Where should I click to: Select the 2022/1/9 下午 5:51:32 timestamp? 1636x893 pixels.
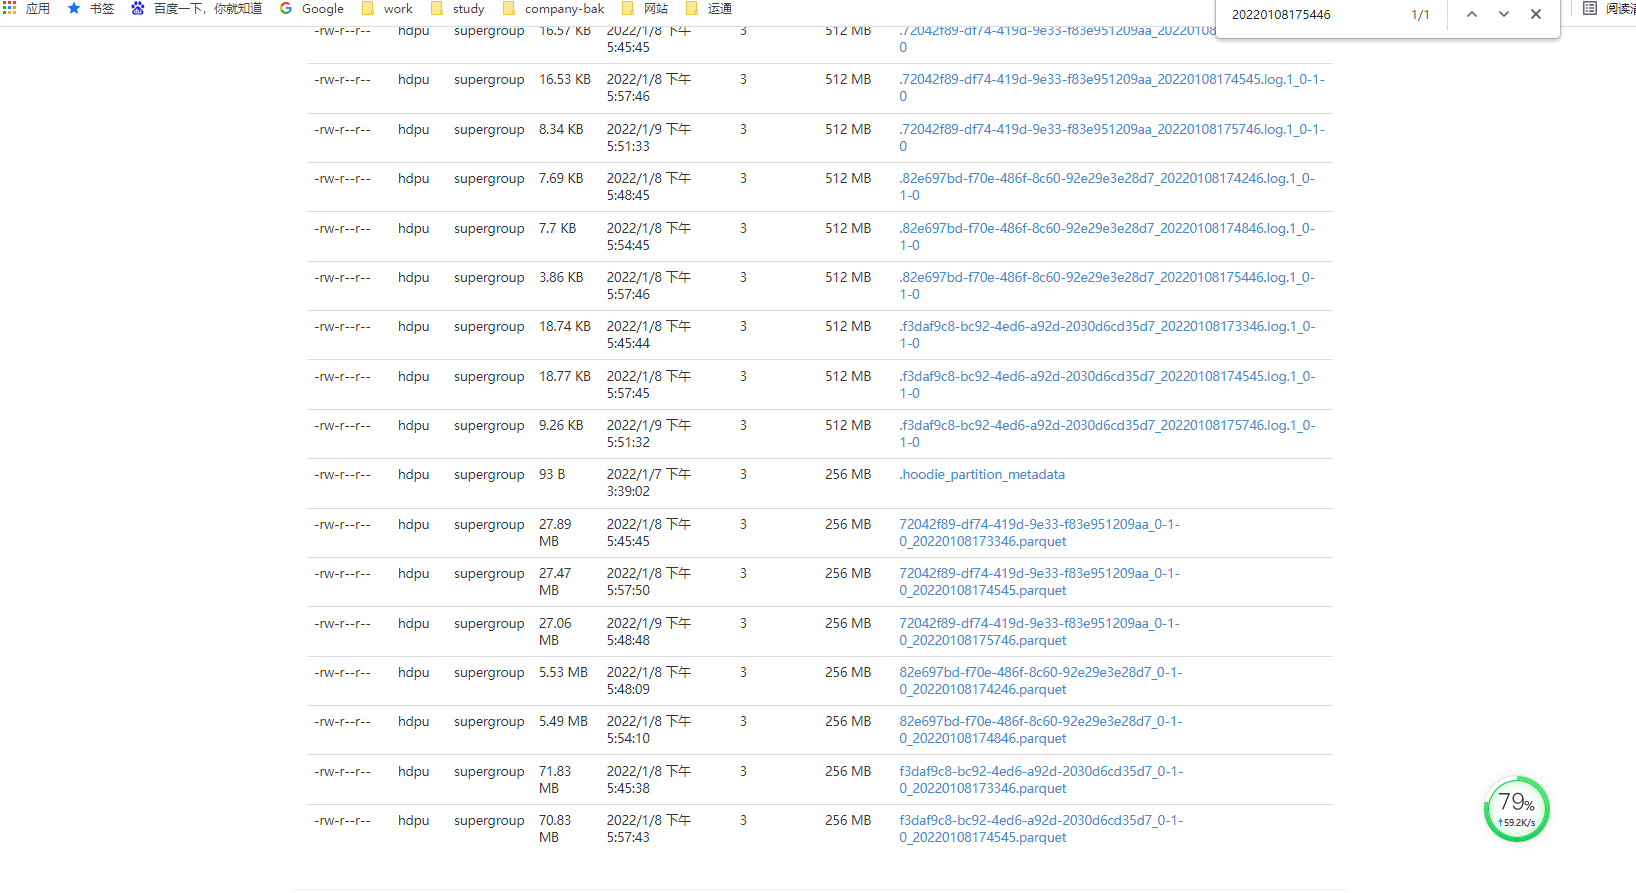pos(649,434)
